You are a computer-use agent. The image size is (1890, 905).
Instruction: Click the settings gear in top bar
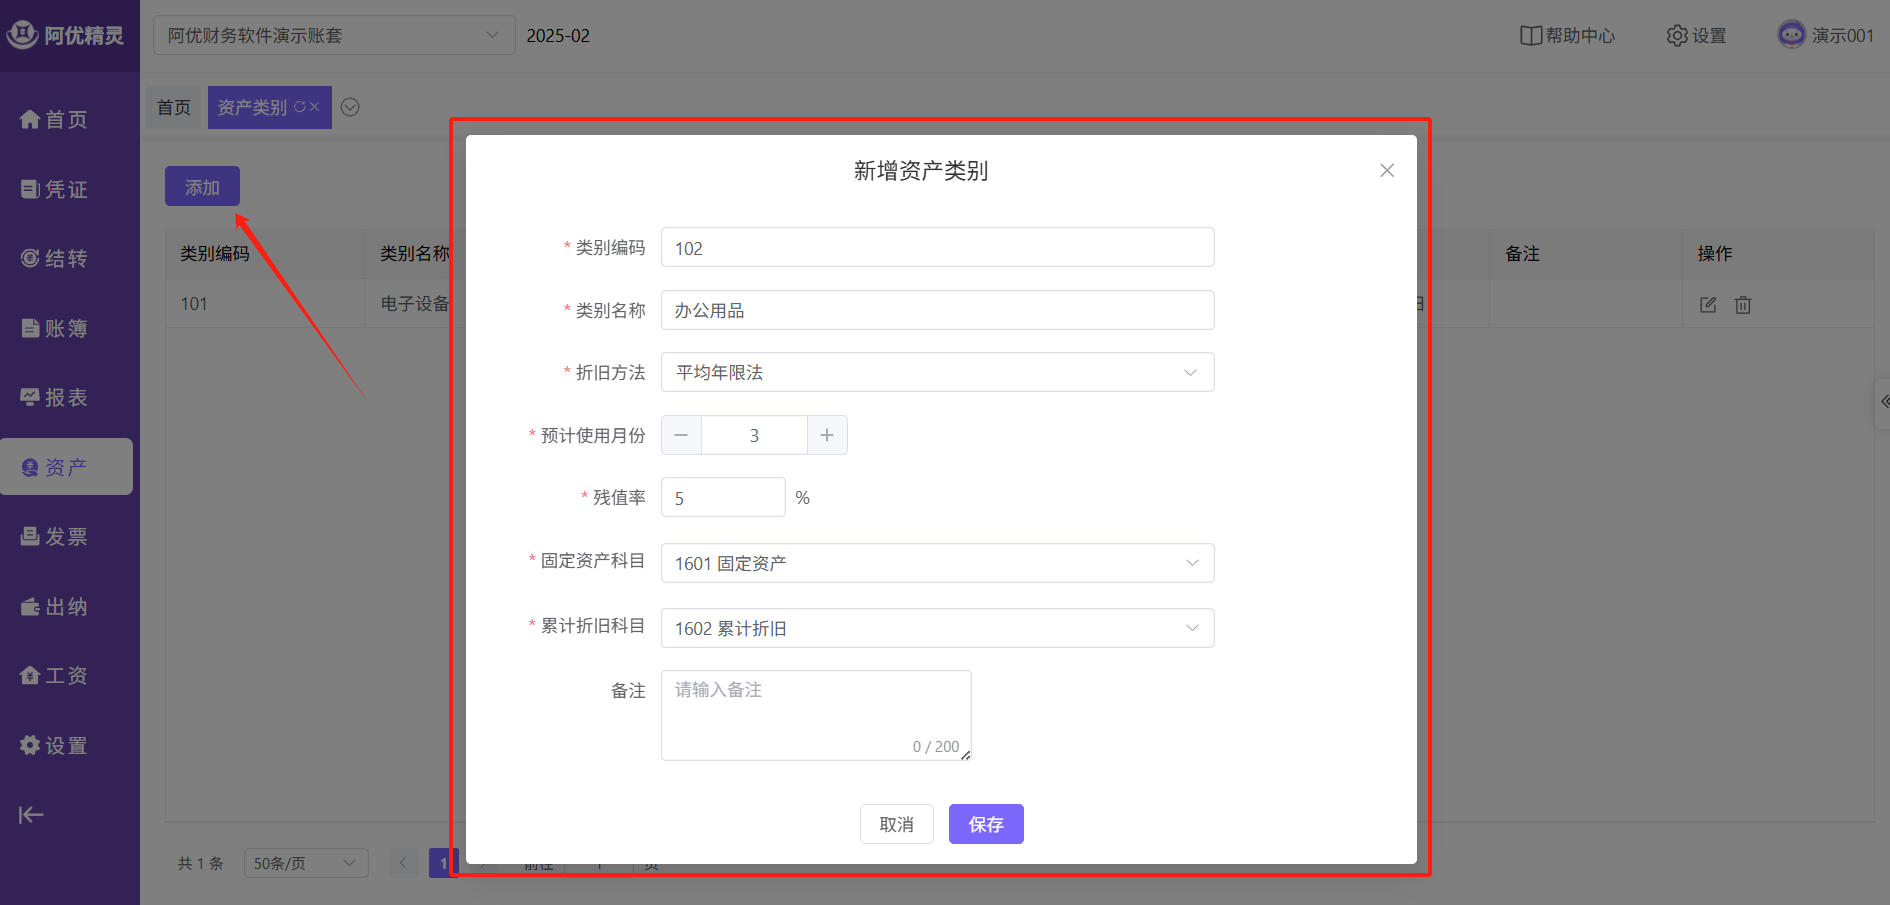(x=1677, y=36)
